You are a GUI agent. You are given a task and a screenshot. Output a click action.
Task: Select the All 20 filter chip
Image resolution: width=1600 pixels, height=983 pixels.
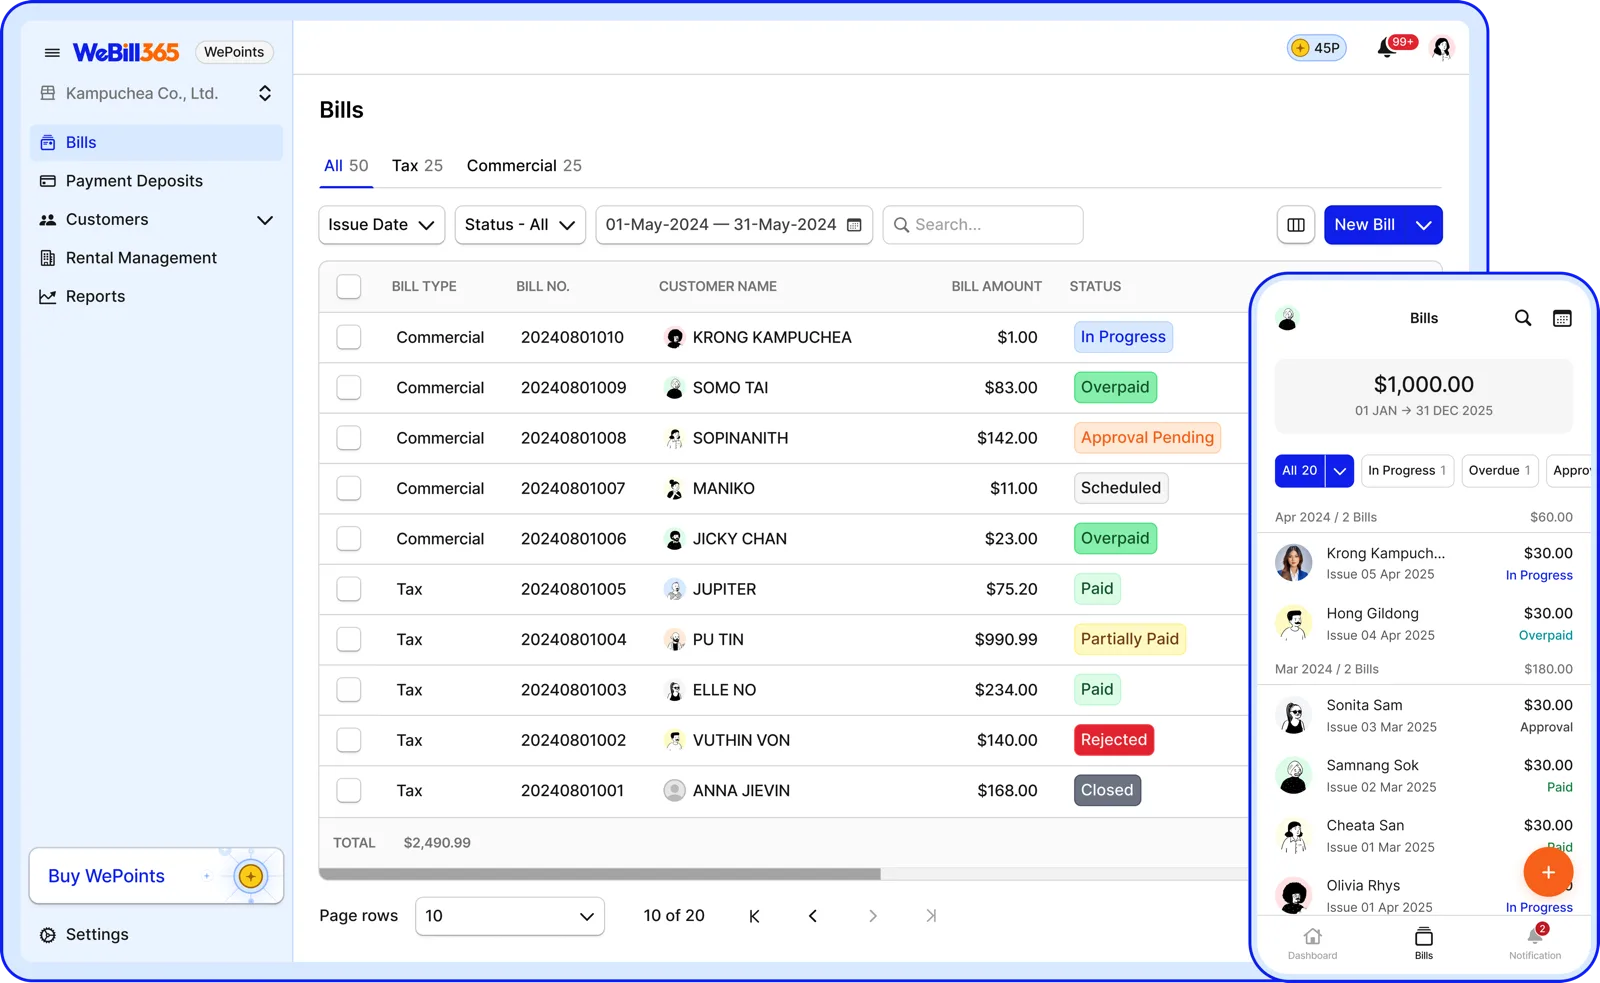coord(1300,471)
